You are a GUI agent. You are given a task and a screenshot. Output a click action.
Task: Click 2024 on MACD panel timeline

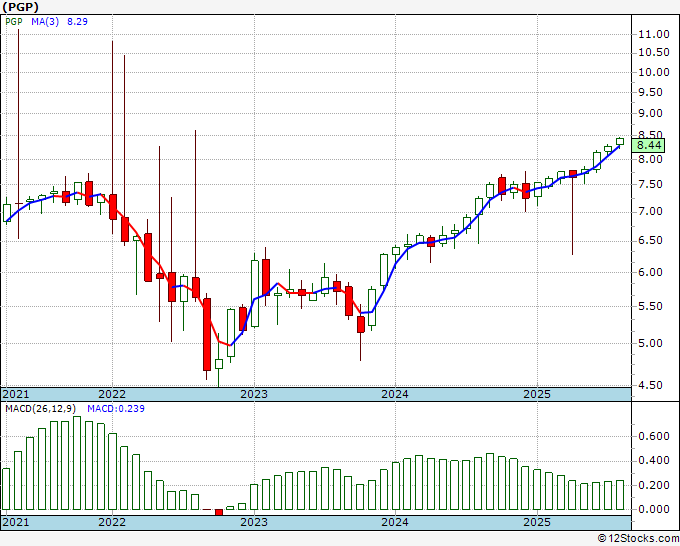pos(395,522)
